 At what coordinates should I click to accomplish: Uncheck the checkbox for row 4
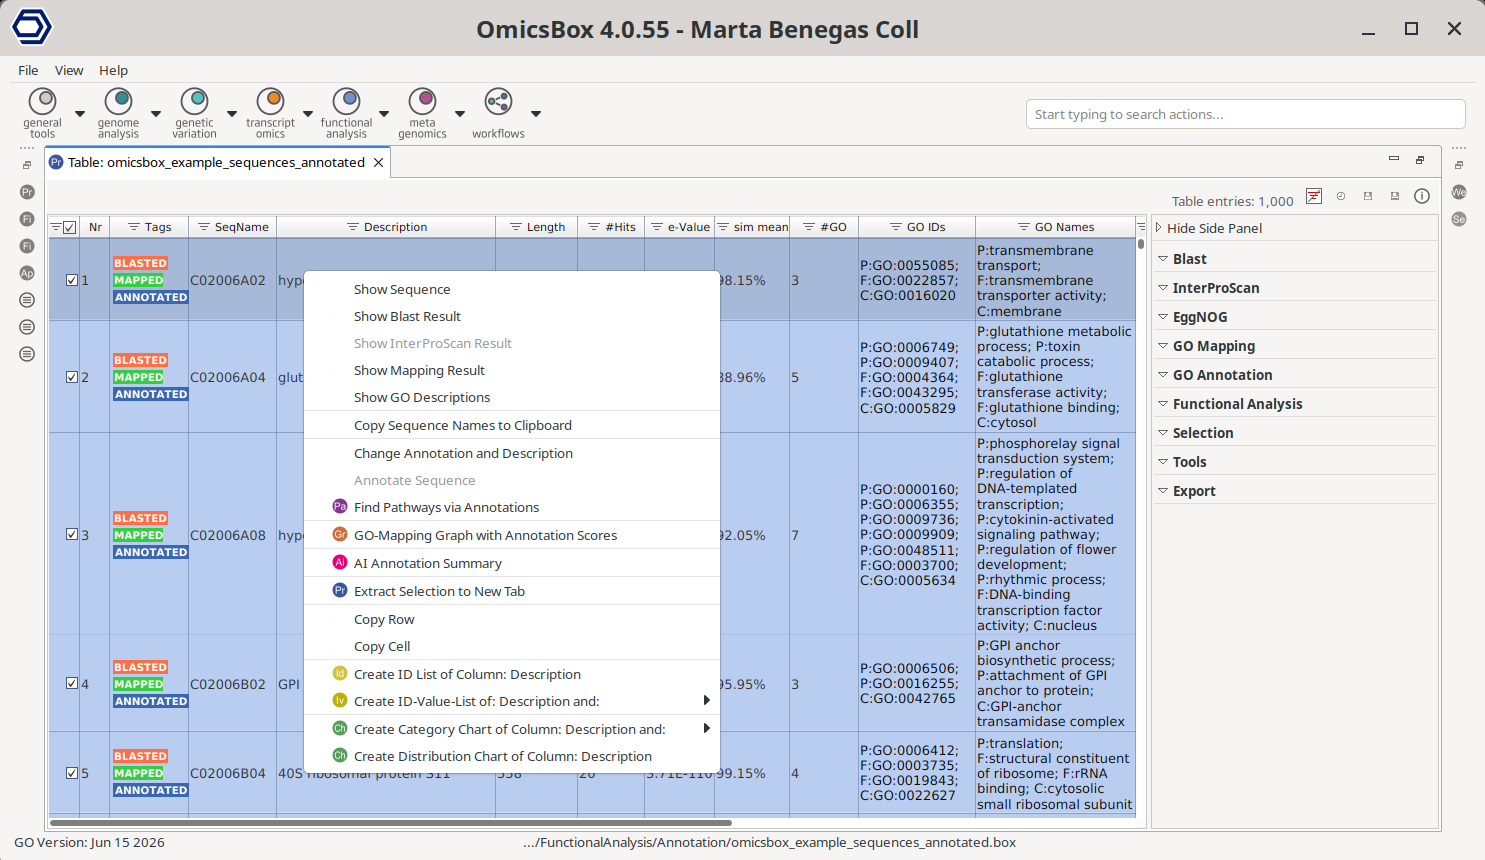click(x=72, y=684)
